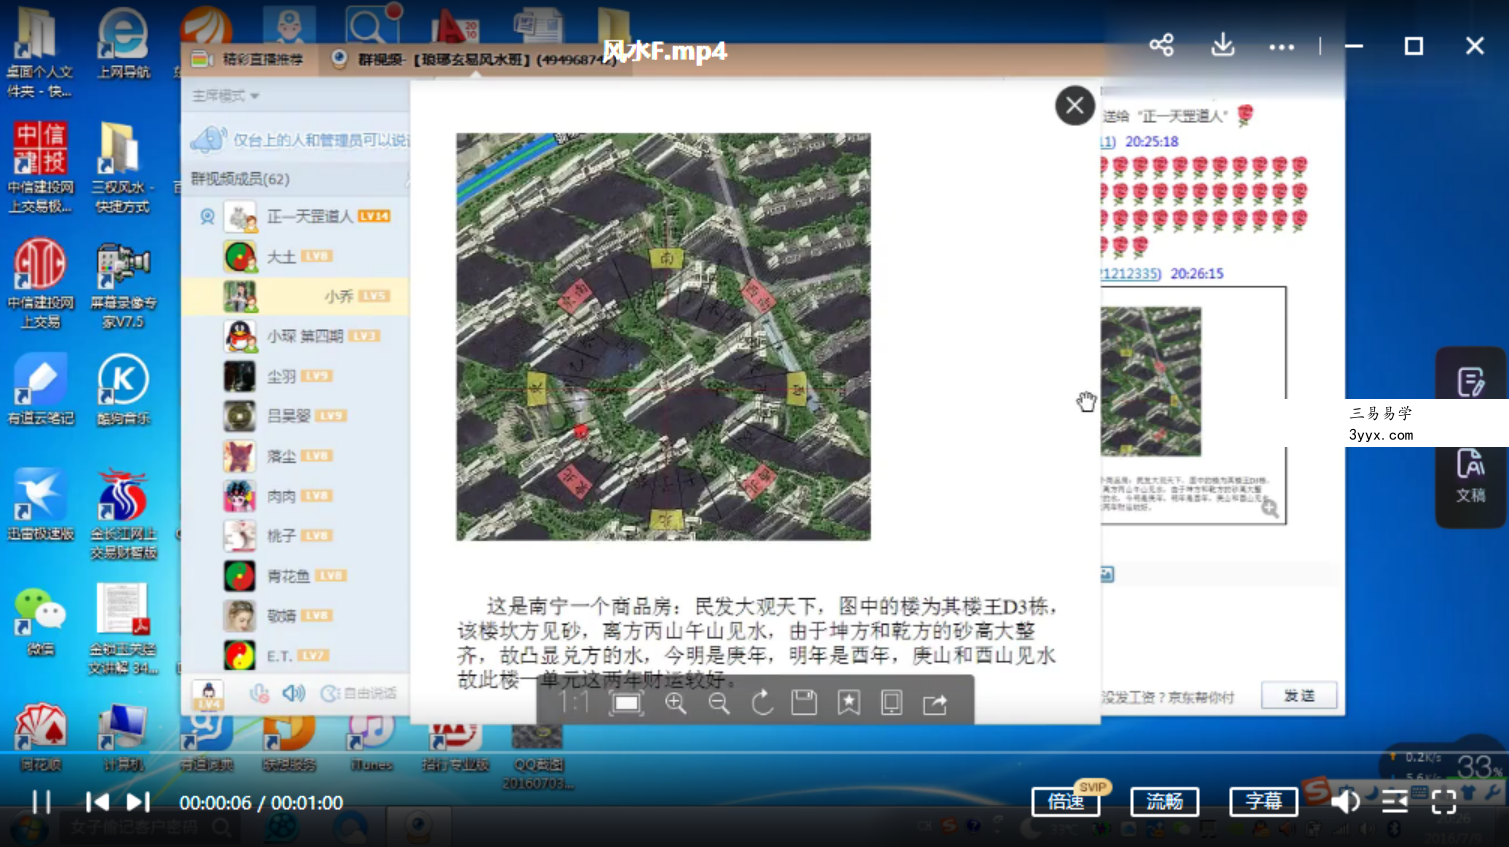Screen dimensions: 1509x847
Task: Click the satellite map image in preview
Action: [x=663, y=337]
